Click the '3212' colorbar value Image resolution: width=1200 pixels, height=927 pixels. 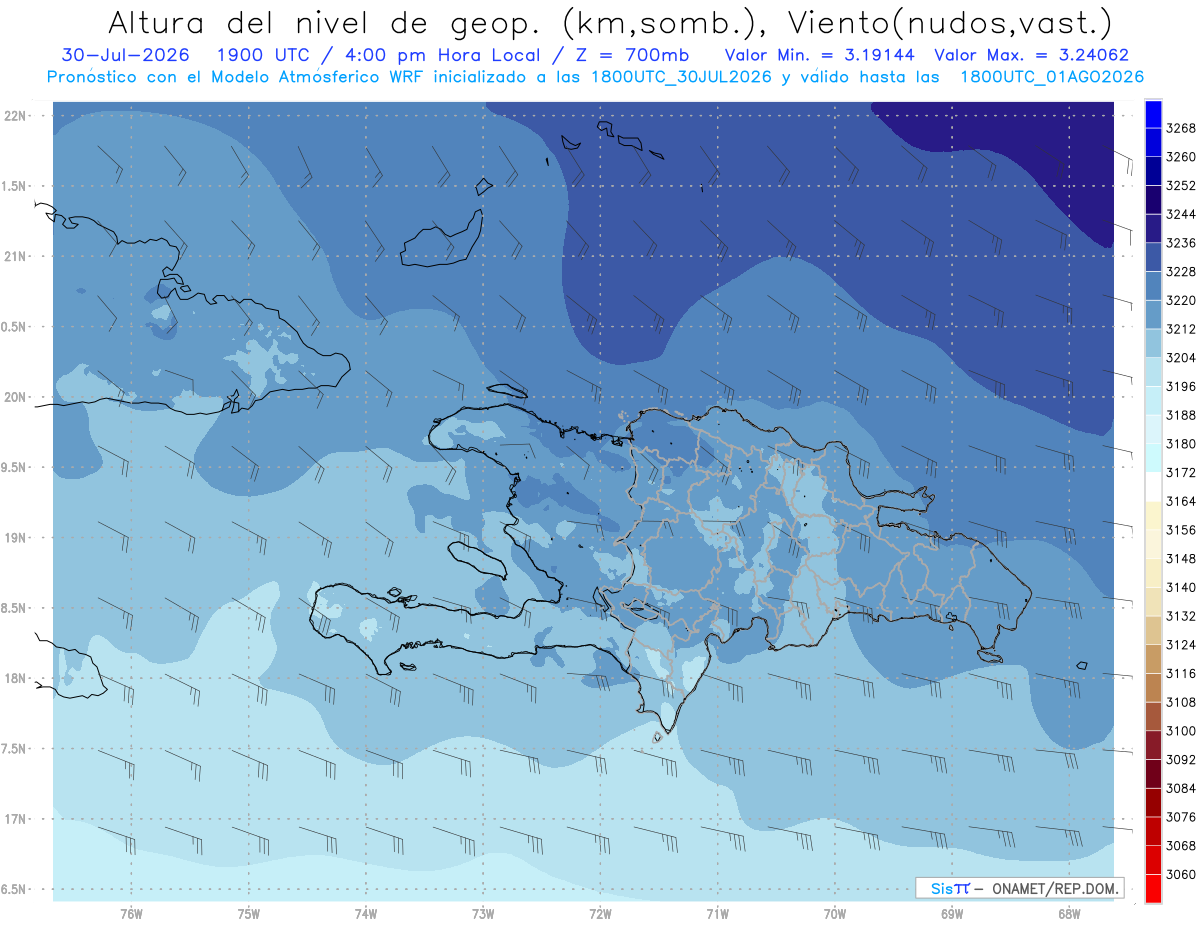coord(1181,329)
